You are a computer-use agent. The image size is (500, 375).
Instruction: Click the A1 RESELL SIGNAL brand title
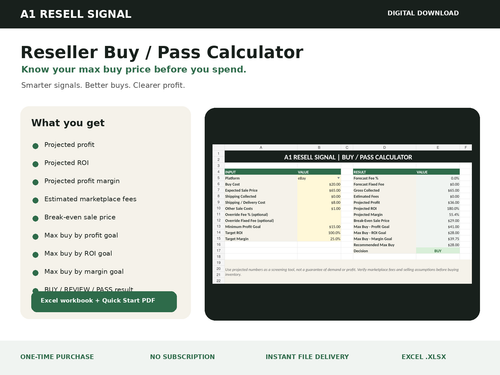tap(76, 14)
